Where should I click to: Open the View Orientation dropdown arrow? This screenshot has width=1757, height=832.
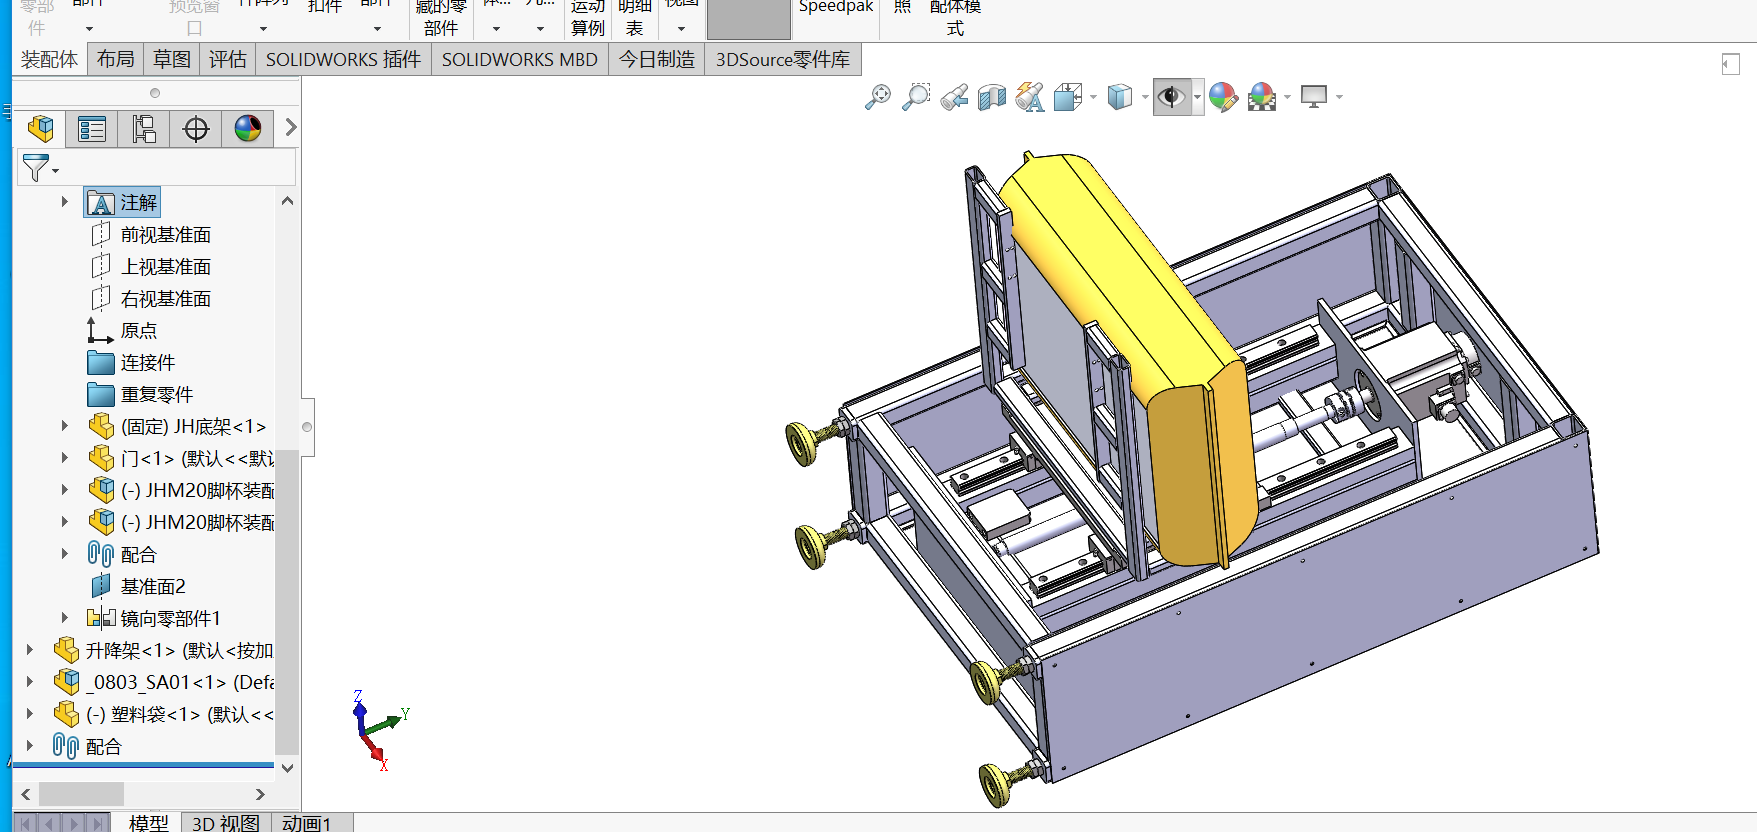(1093, 98)
